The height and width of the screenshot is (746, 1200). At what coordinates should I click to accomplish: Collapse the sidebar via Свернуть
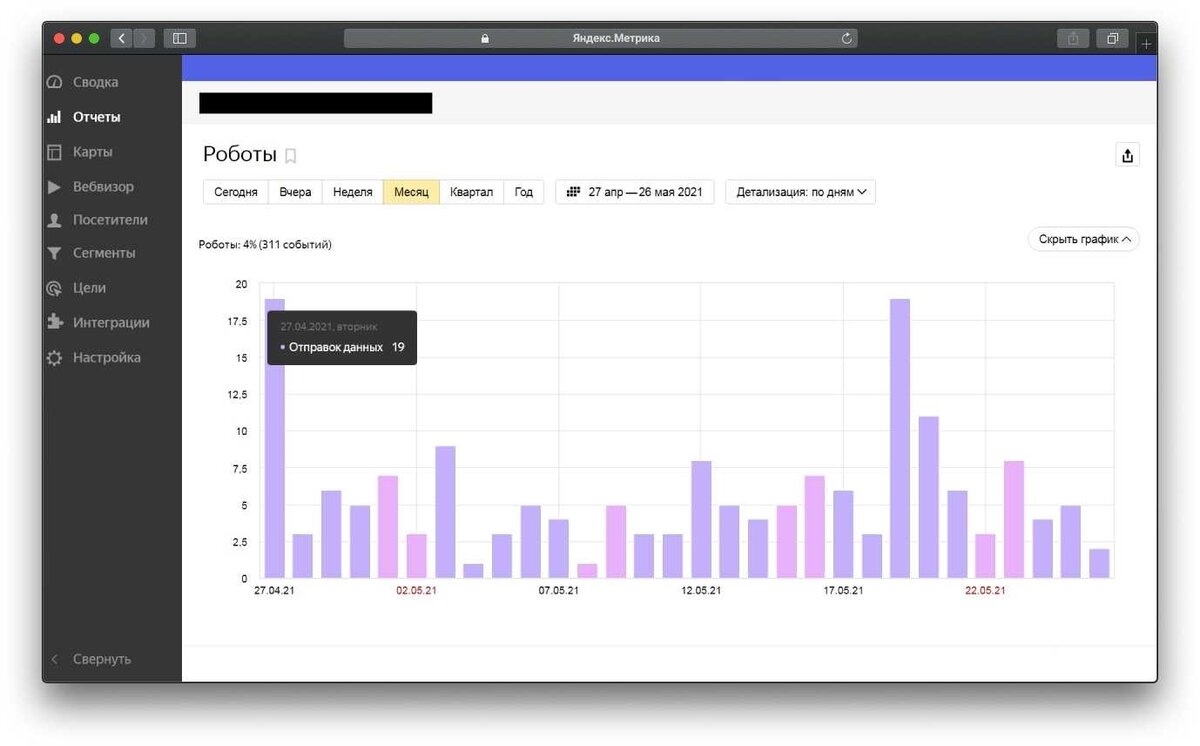pyautogui.click(x=92, y=659)
